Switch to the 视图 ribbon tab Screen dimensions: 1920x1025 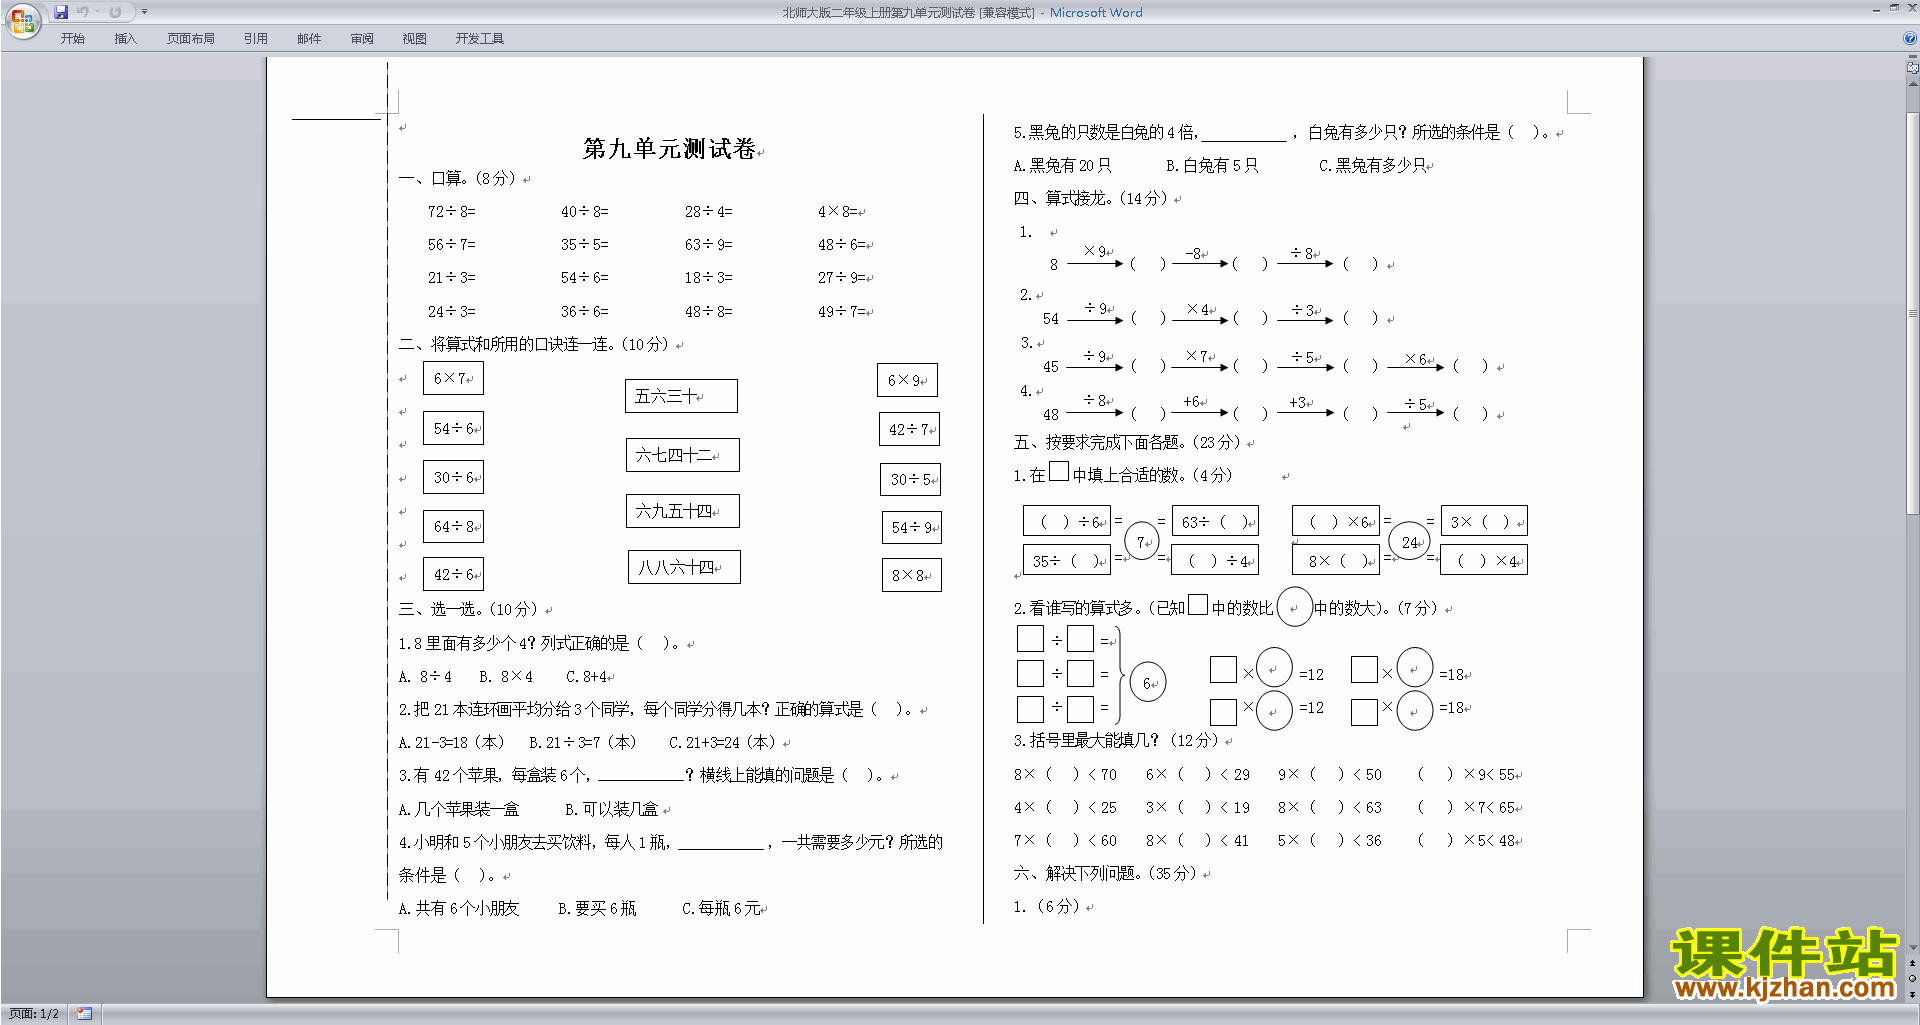tap(415, 38)
